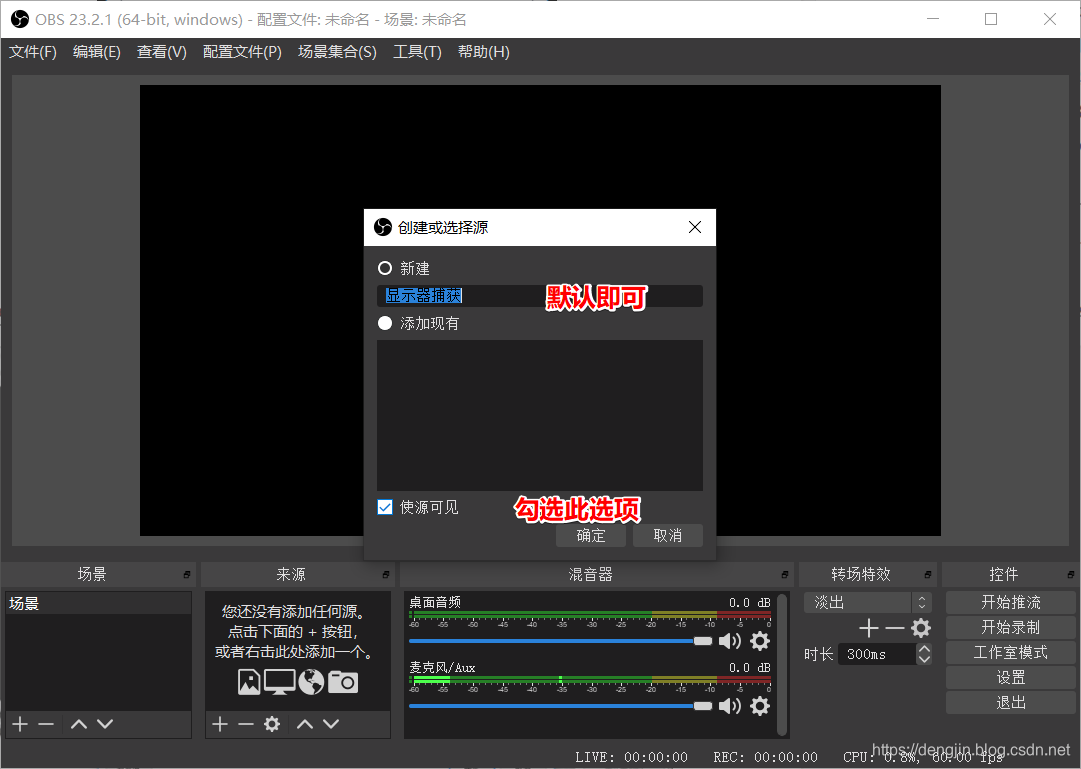Click the 时长 300ms duration field

[x=877, y=654]
